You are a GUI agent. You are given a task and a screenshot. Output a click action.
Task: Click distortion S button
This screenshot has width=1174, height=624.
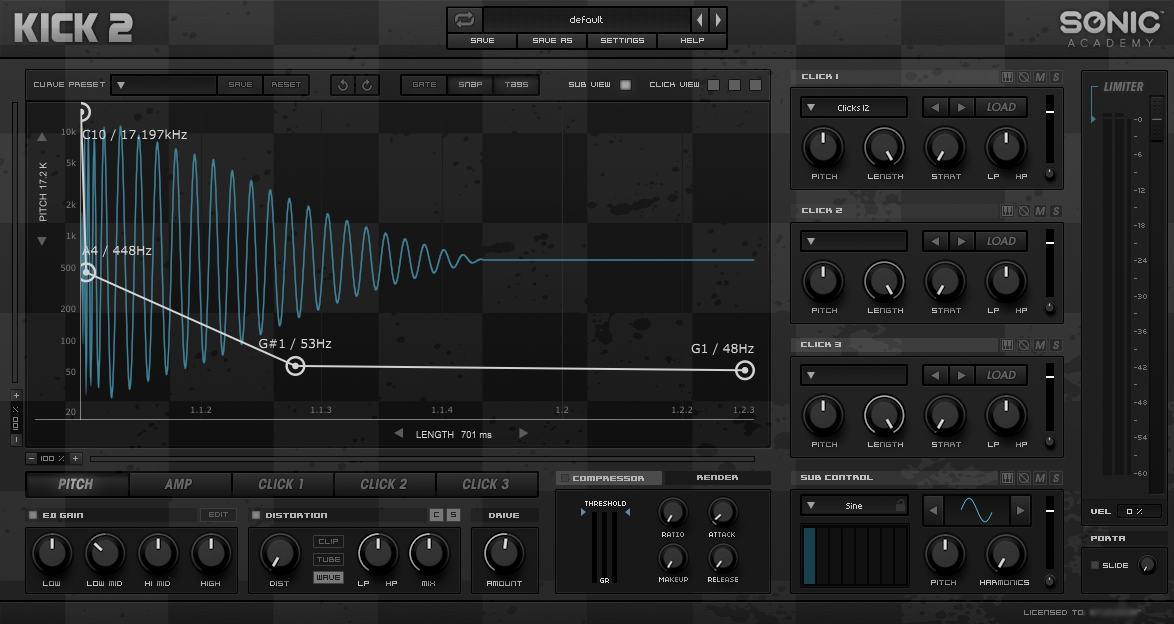pos(453,515)
